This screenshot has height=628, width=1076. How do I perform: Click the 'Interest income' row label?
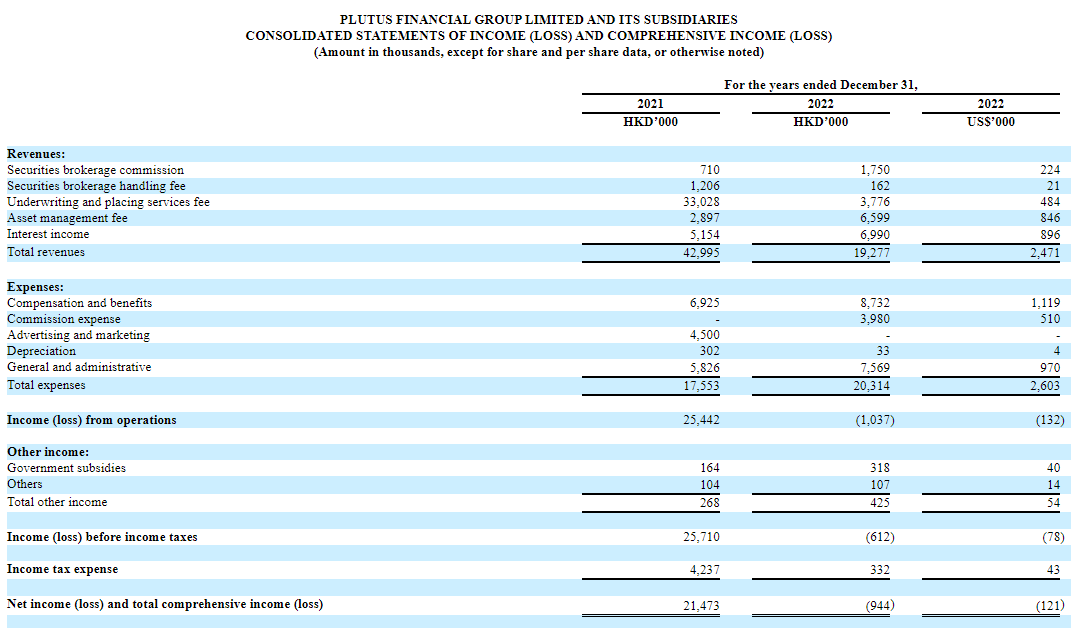point(48,234)
